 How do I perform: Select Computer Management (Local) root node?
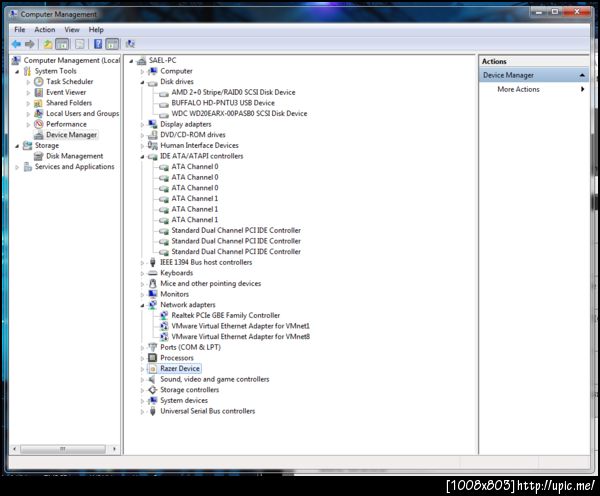(x=72, y=60)
